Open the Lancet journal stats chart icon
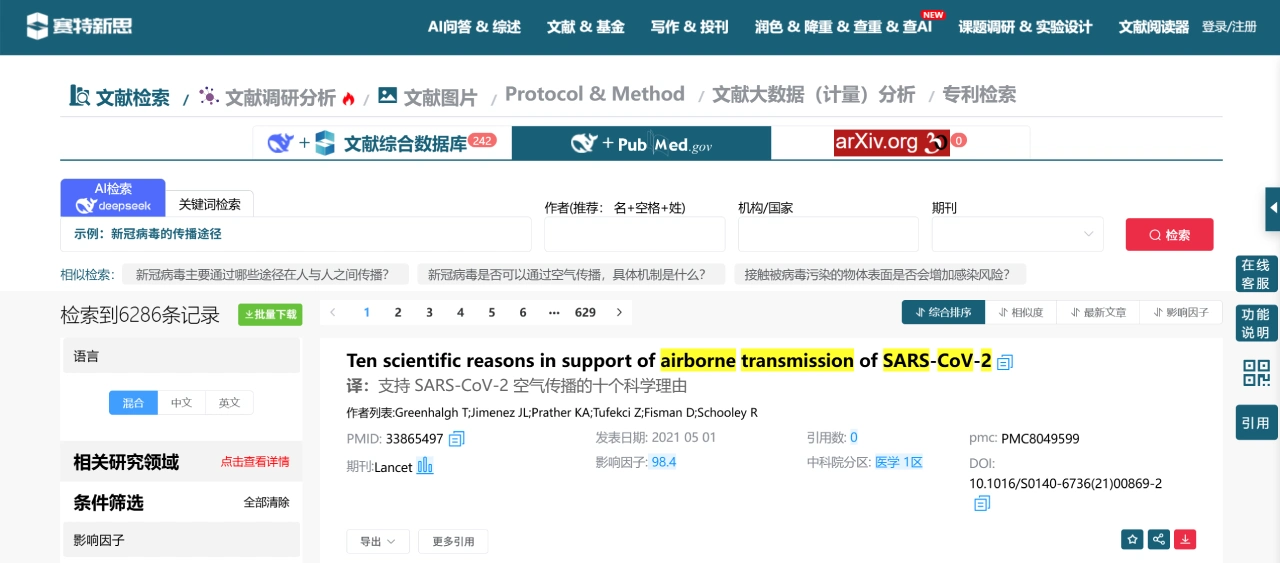 [x=425, y=466]
